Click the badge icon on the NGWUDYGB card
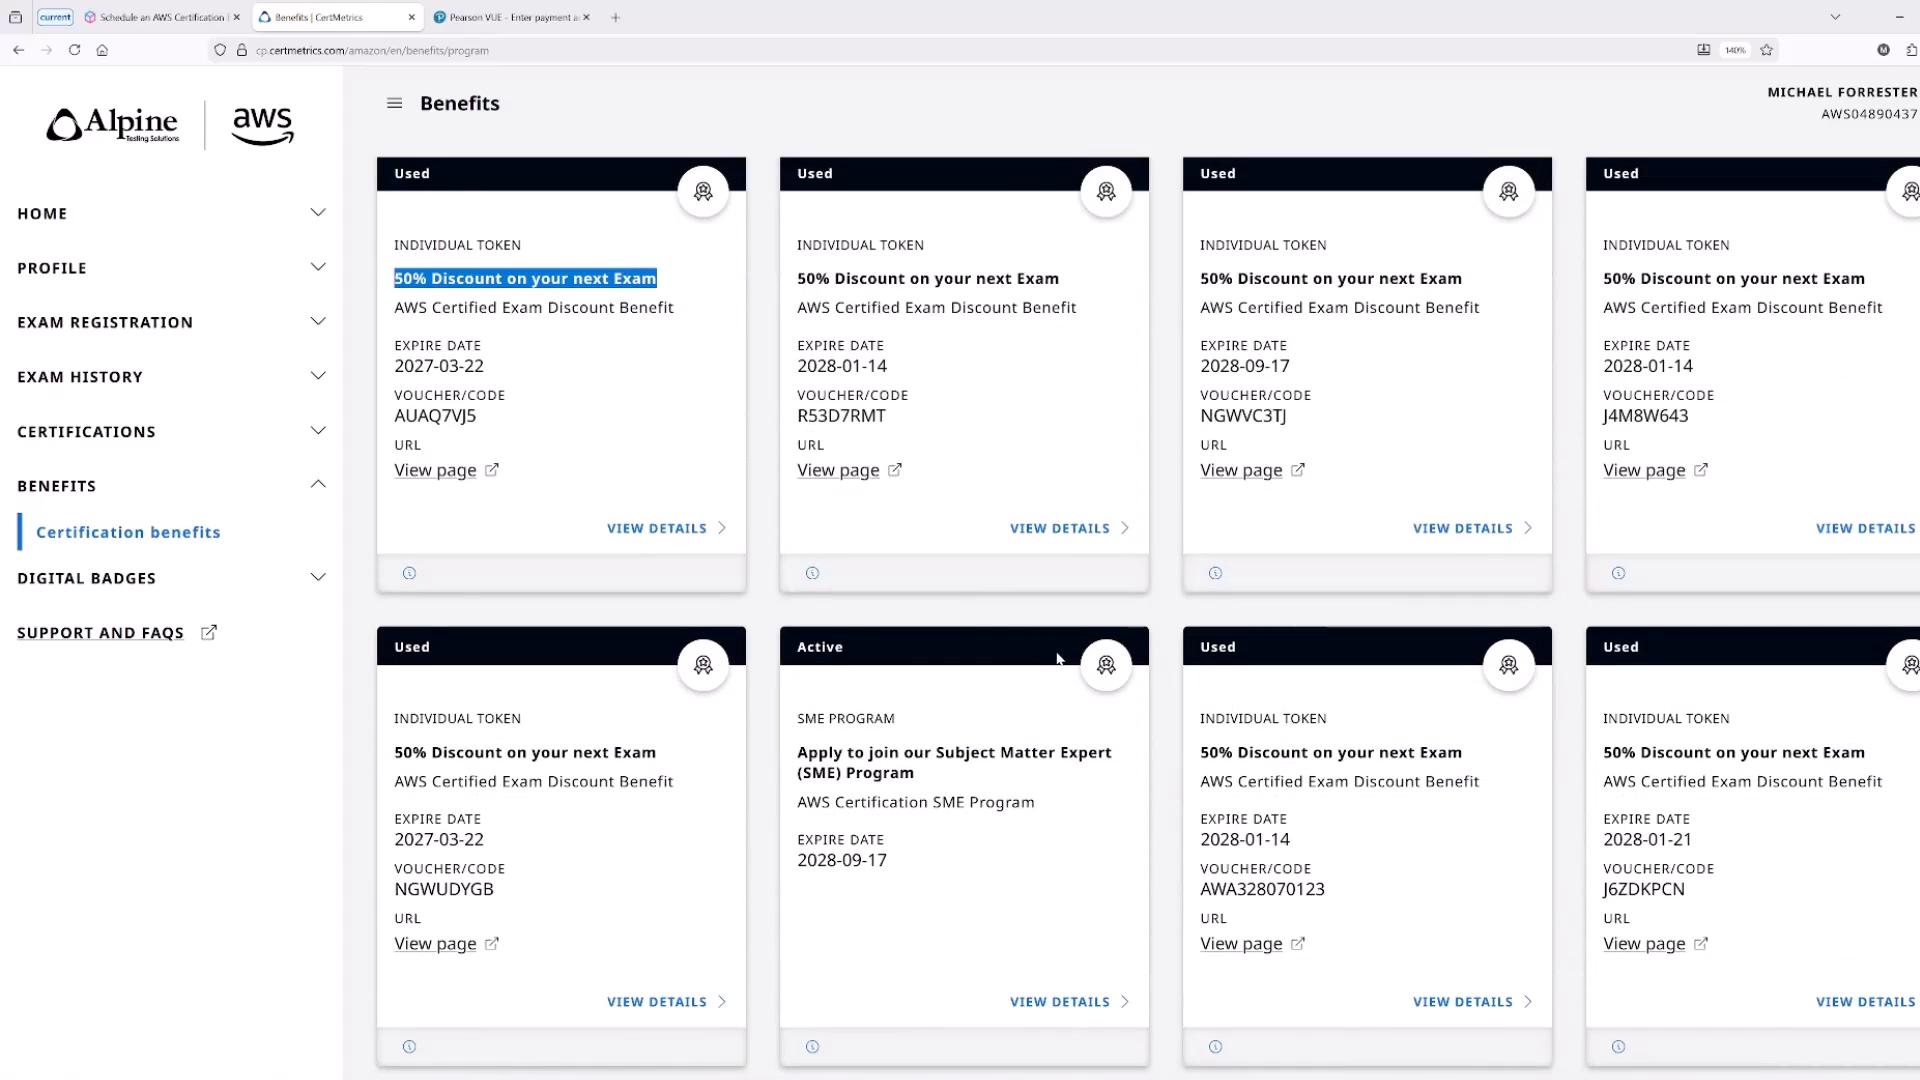Viewport: 1920px width, 1080px height. point(703,665)
